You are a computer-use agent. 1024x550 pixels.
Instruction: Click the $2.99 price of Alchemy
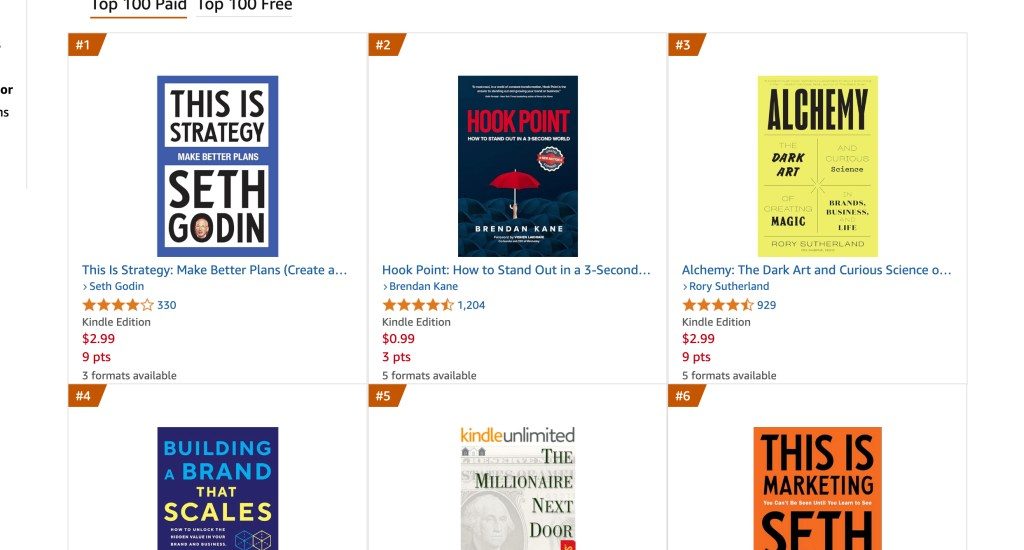(698, 339)
